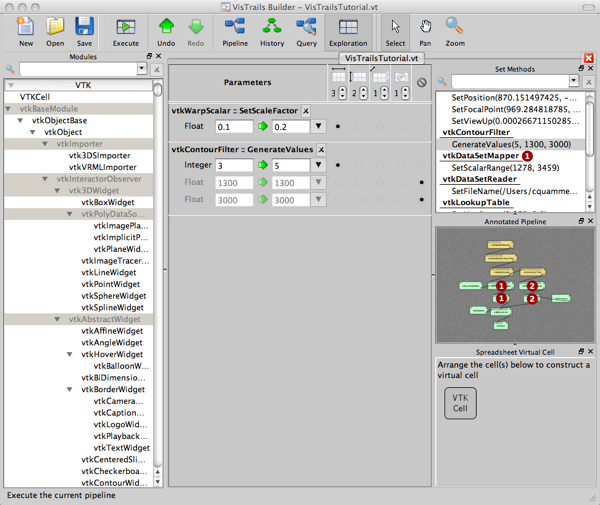Select VTKCell in module list
Image resolution: width=600 pixels, height=505 pixels.
point(35,97)
